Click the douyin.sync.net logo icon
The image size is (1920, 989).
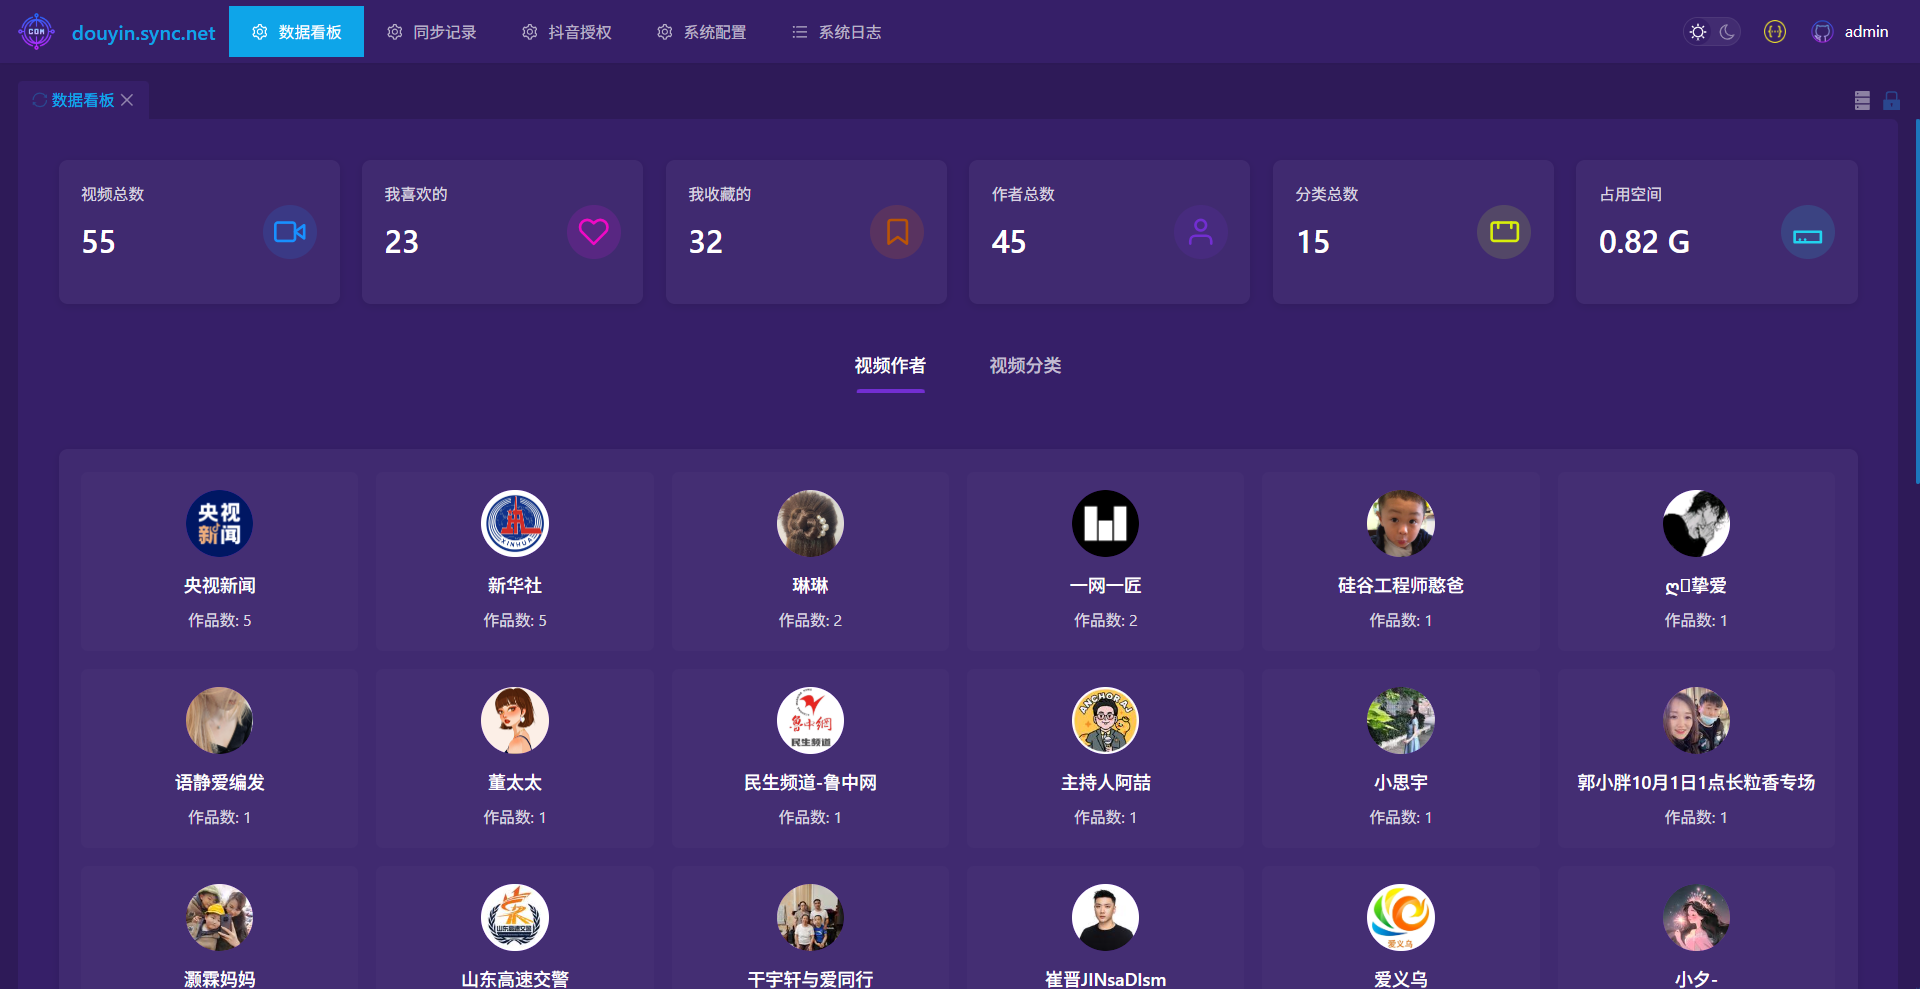point(37,32)
